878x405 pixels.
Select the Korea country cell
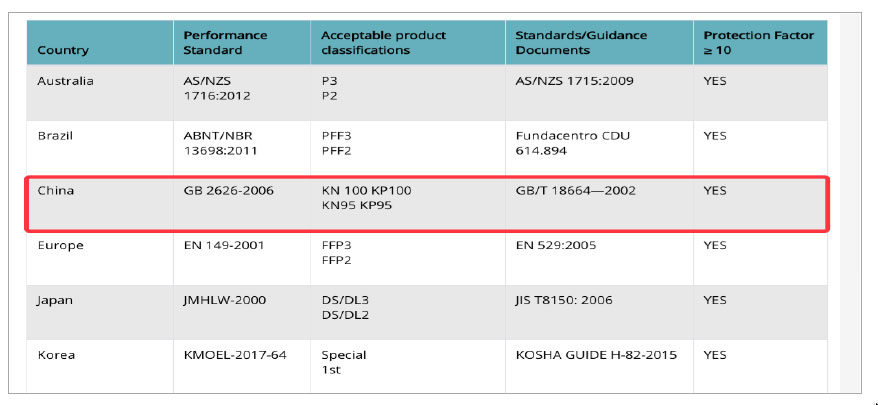pos(56,355)
